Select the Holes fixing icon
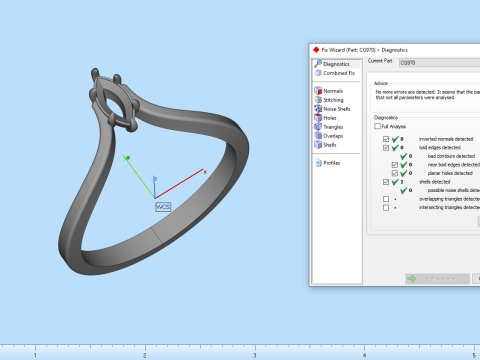This screenshot has height=360, width=480. coord(318,118)
